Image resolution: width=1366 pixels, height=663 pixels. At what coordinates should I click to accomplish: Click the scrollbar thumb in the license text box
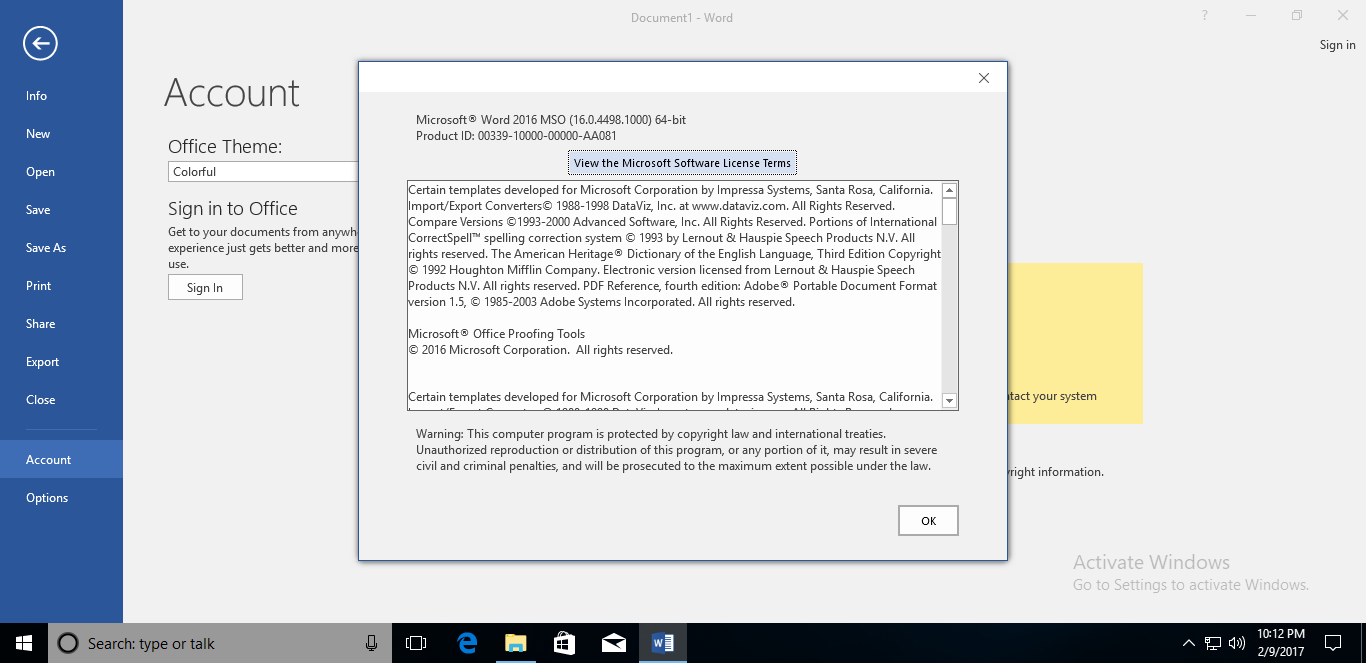(x=950, y=211)
